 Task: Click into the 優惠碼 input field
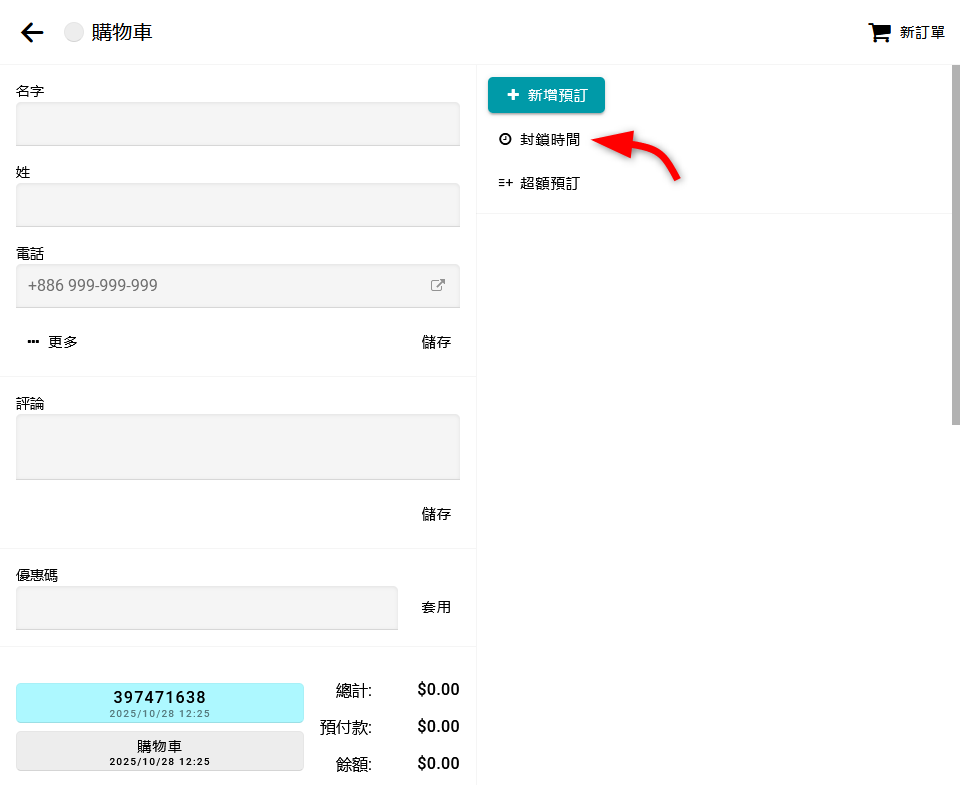207,608
